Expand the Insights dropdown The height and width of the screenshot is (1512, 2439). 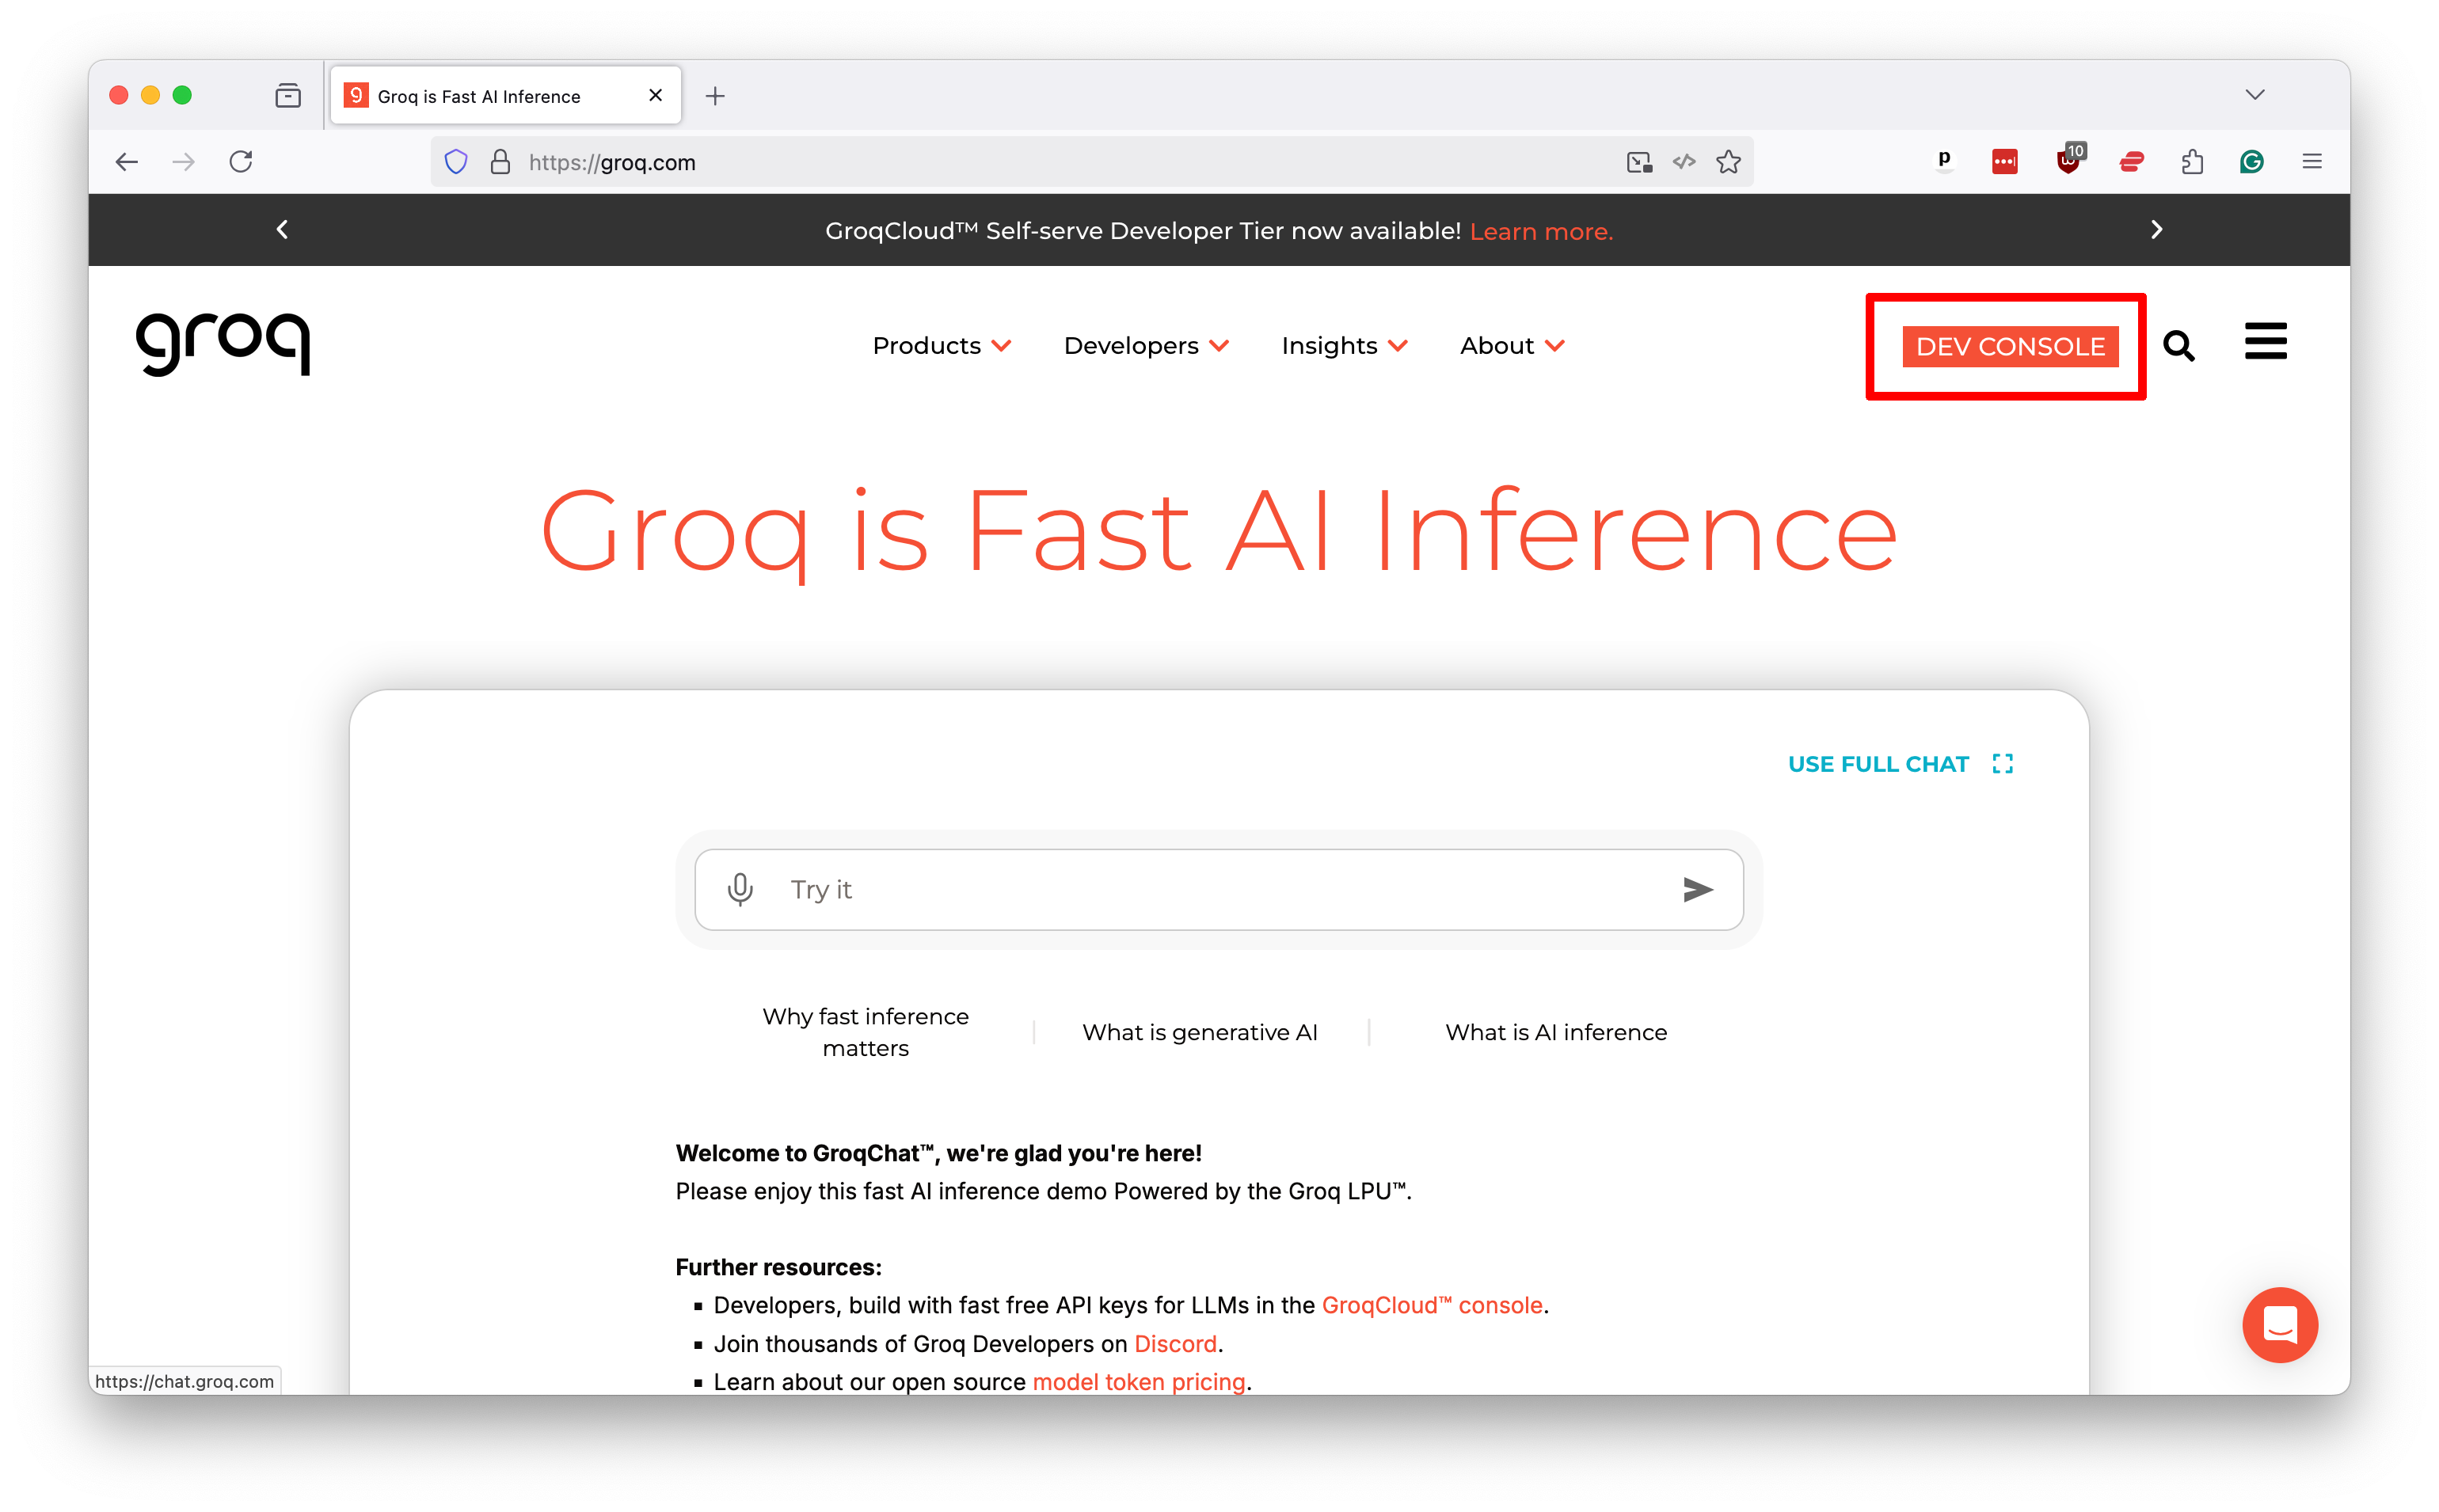pos(1344,346)
